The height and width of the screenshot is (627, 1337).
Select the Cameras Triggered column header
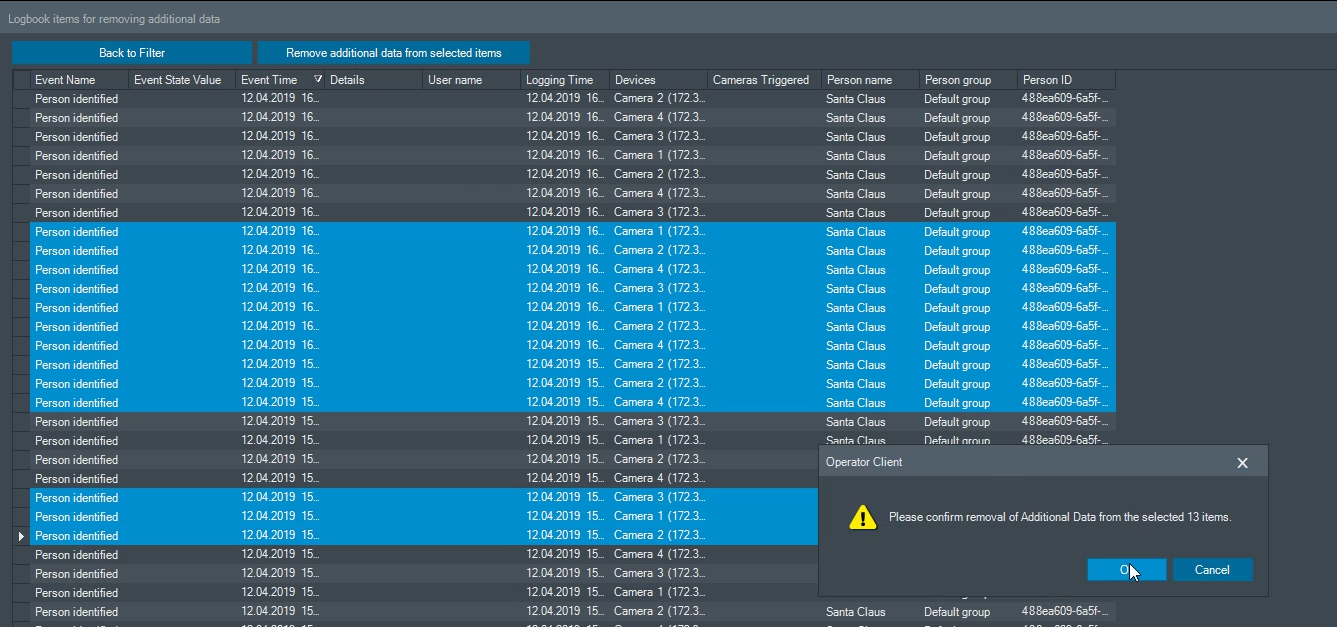point(760,80)
